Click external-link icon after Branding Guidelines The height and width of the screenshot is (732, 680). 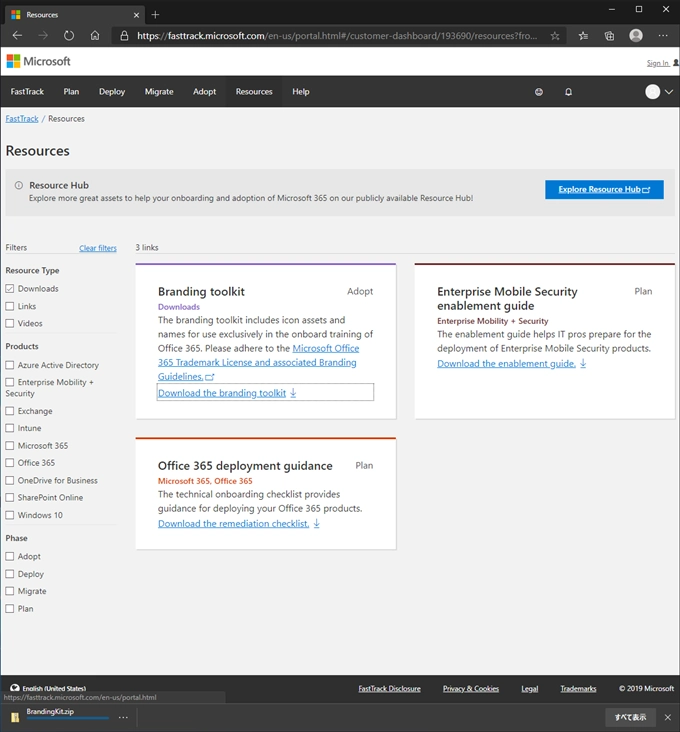210,377
